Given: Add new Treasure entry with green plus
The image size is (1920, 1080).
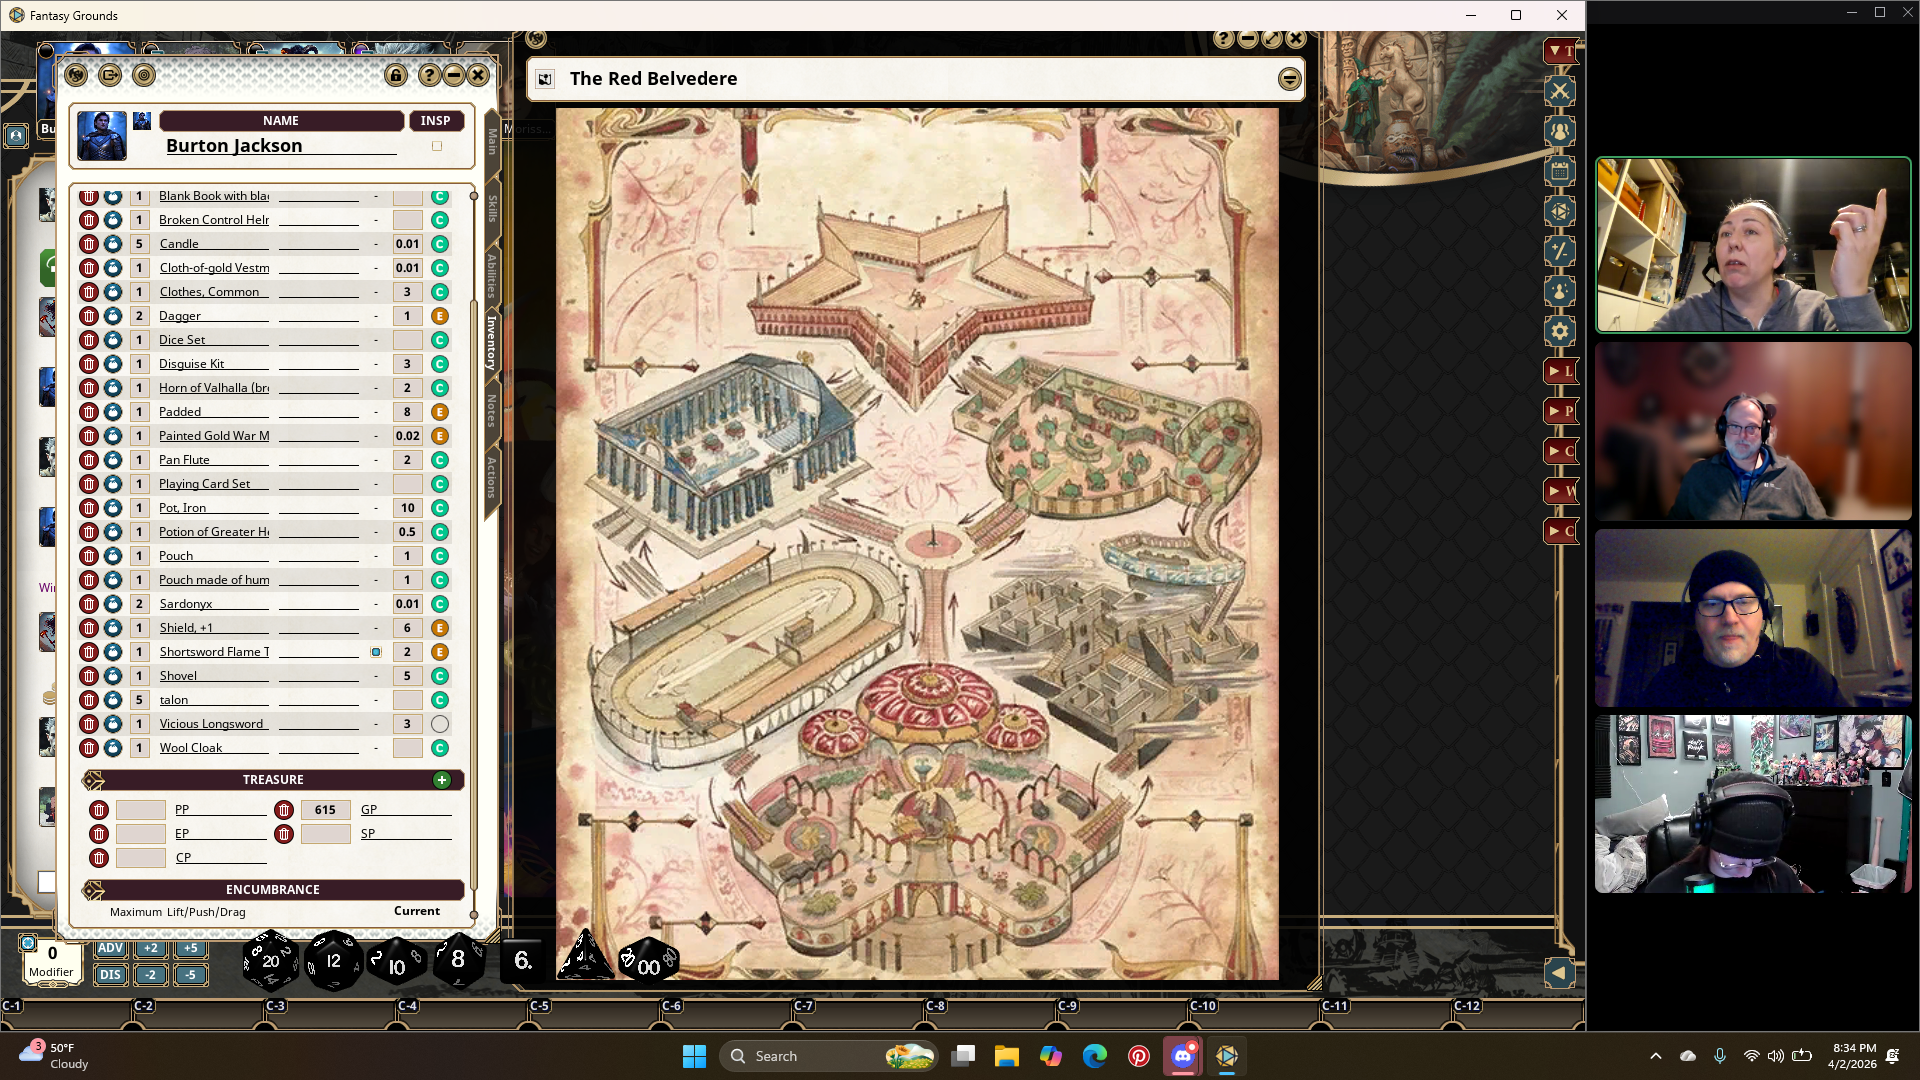Looking at the screenshot, I should tap(442, 780).
